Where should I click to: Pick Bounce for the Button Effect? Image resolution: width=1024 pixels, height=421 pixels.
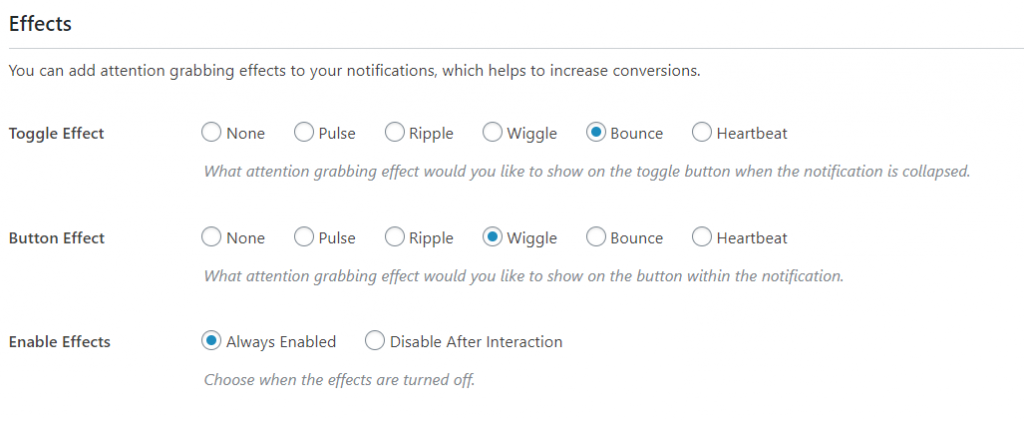point(596,238)
